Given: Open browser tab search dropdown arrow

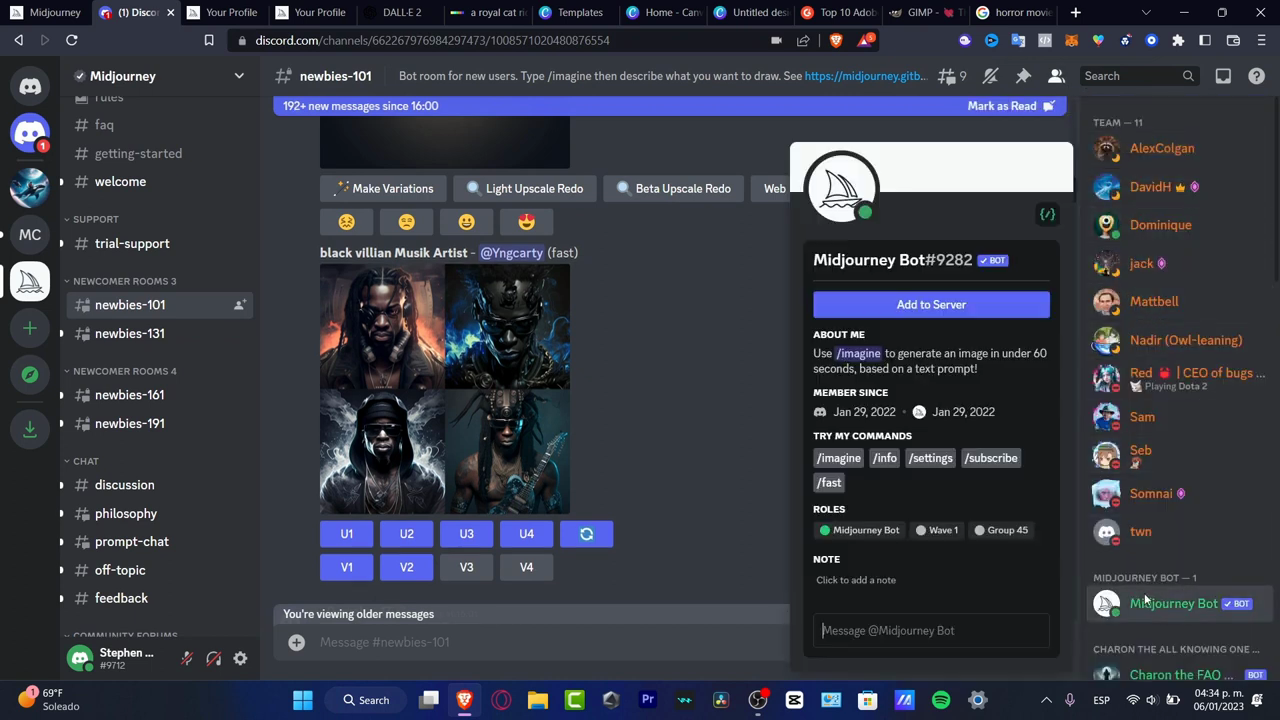Looking at the screenshot, I should [x=1146, y=13].
